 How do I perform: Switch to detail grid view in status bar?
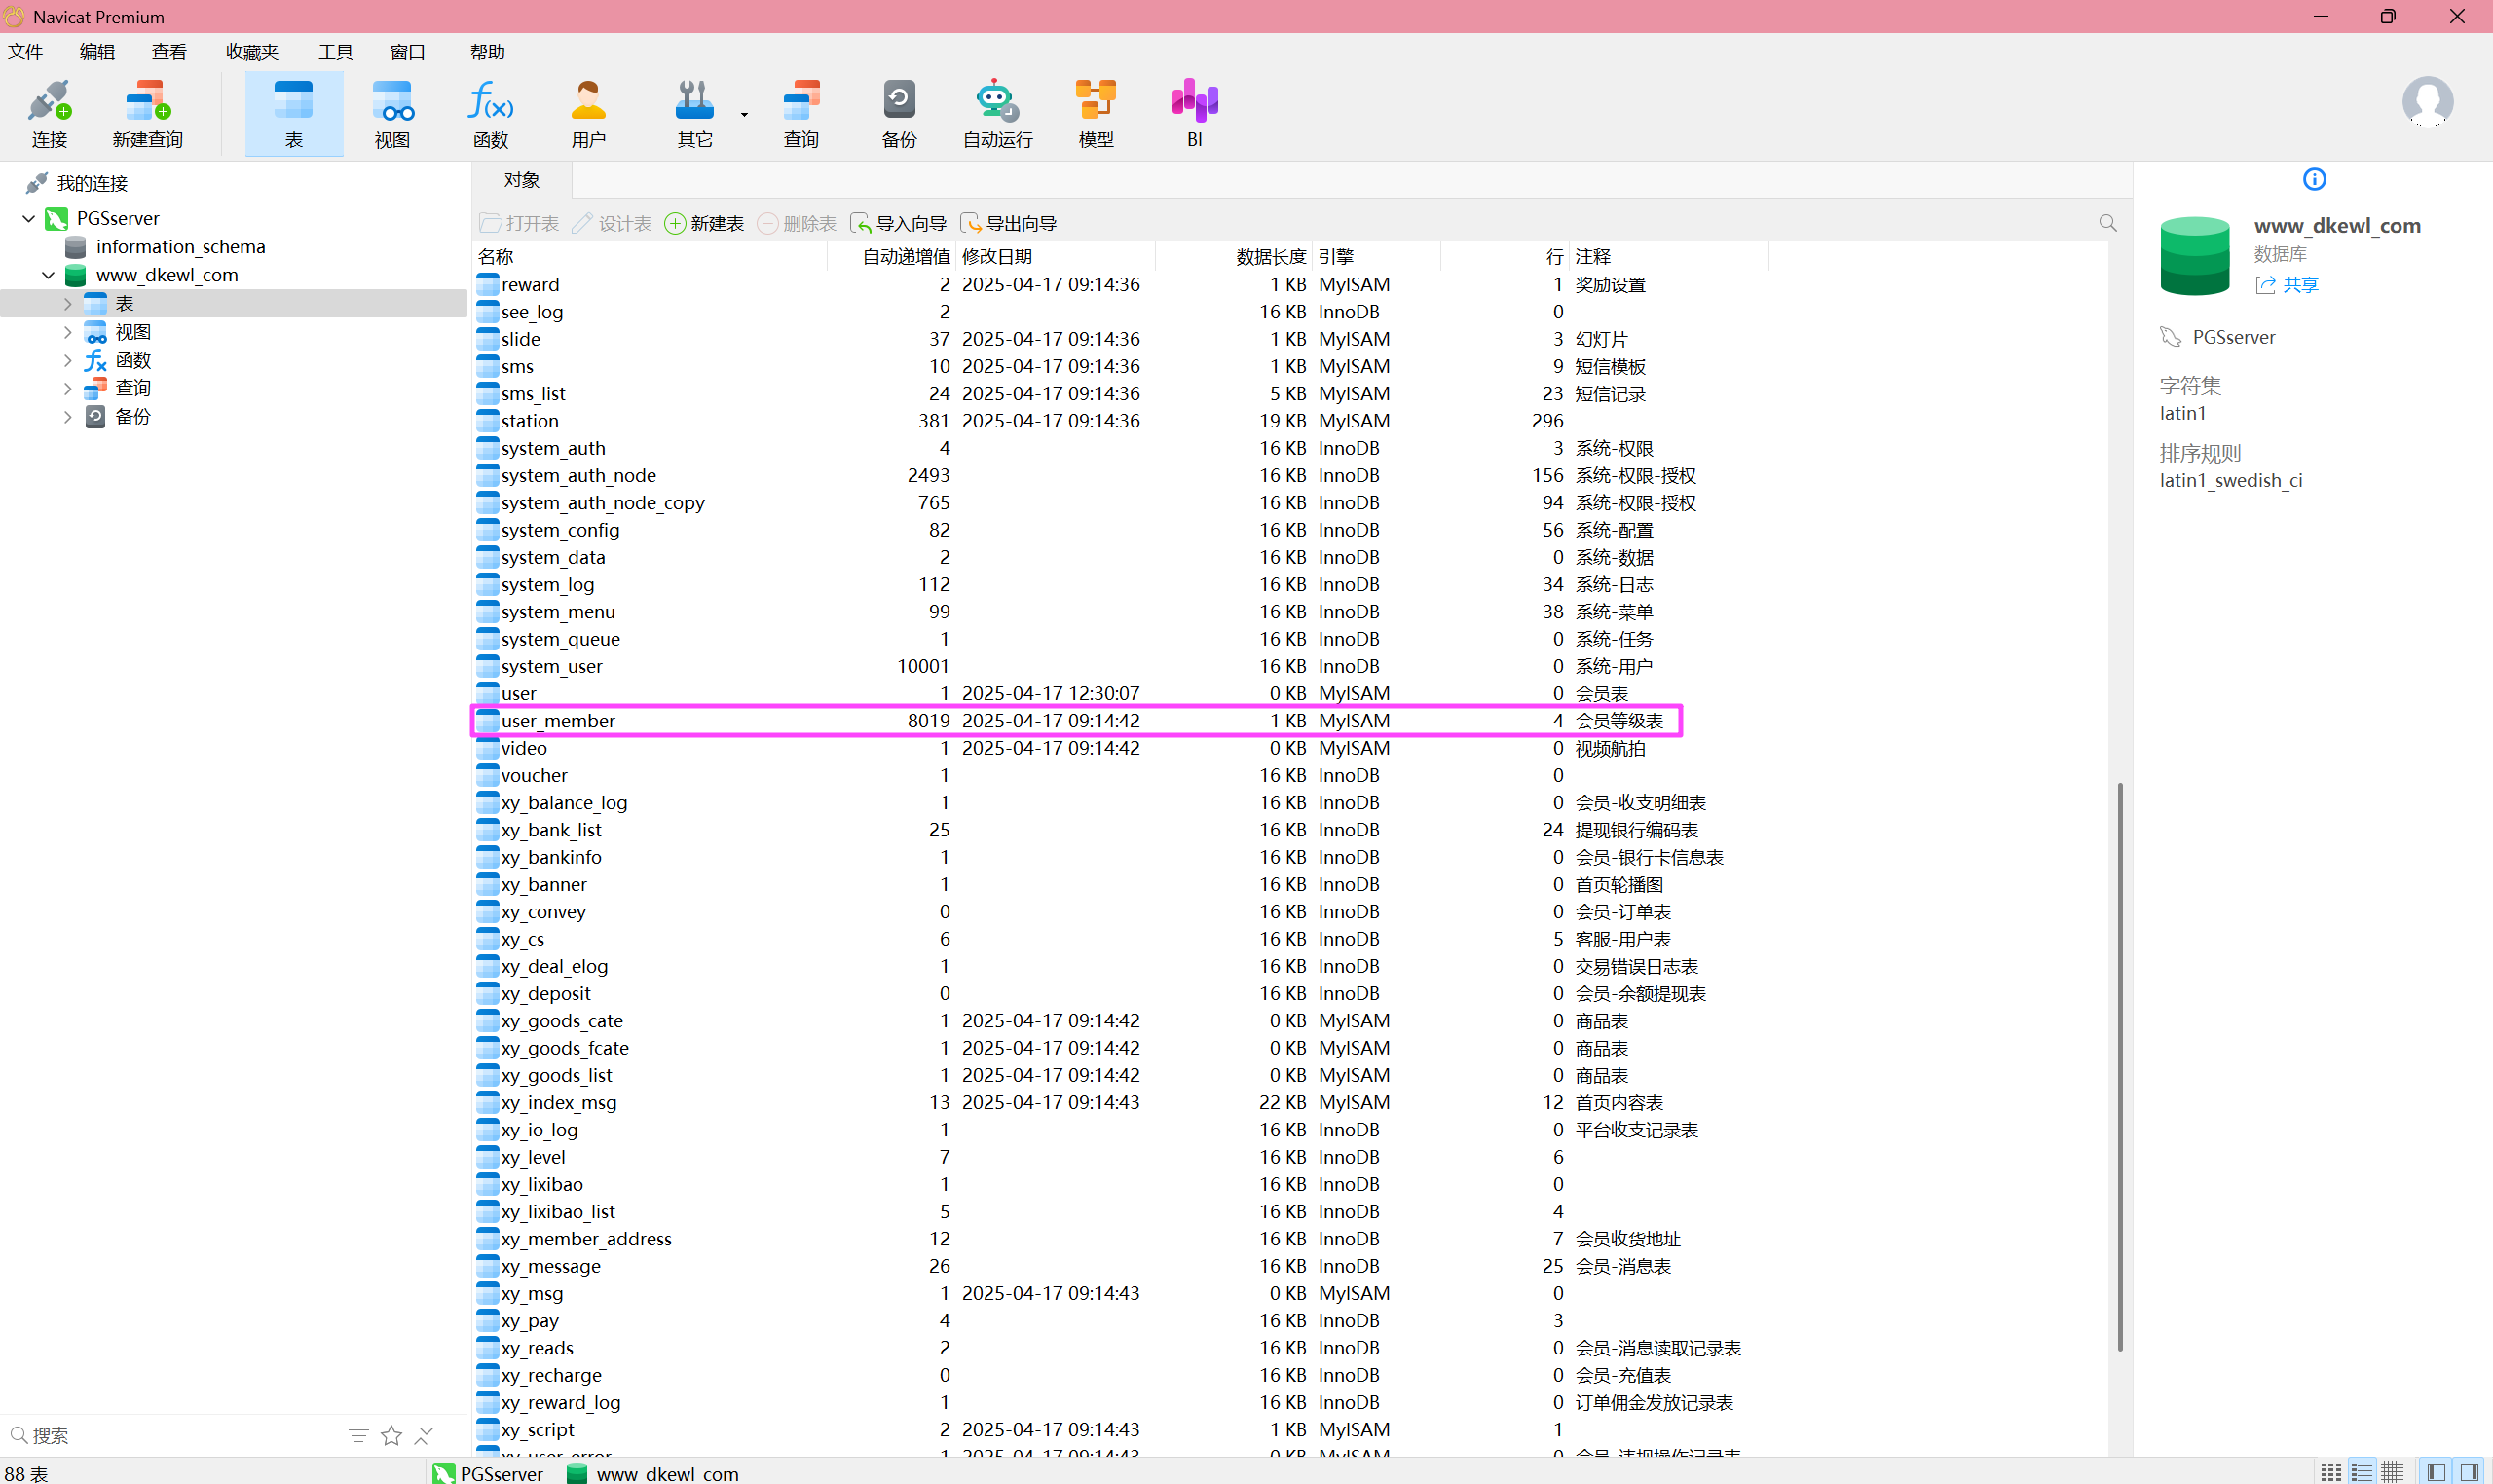[2392, 1472]
